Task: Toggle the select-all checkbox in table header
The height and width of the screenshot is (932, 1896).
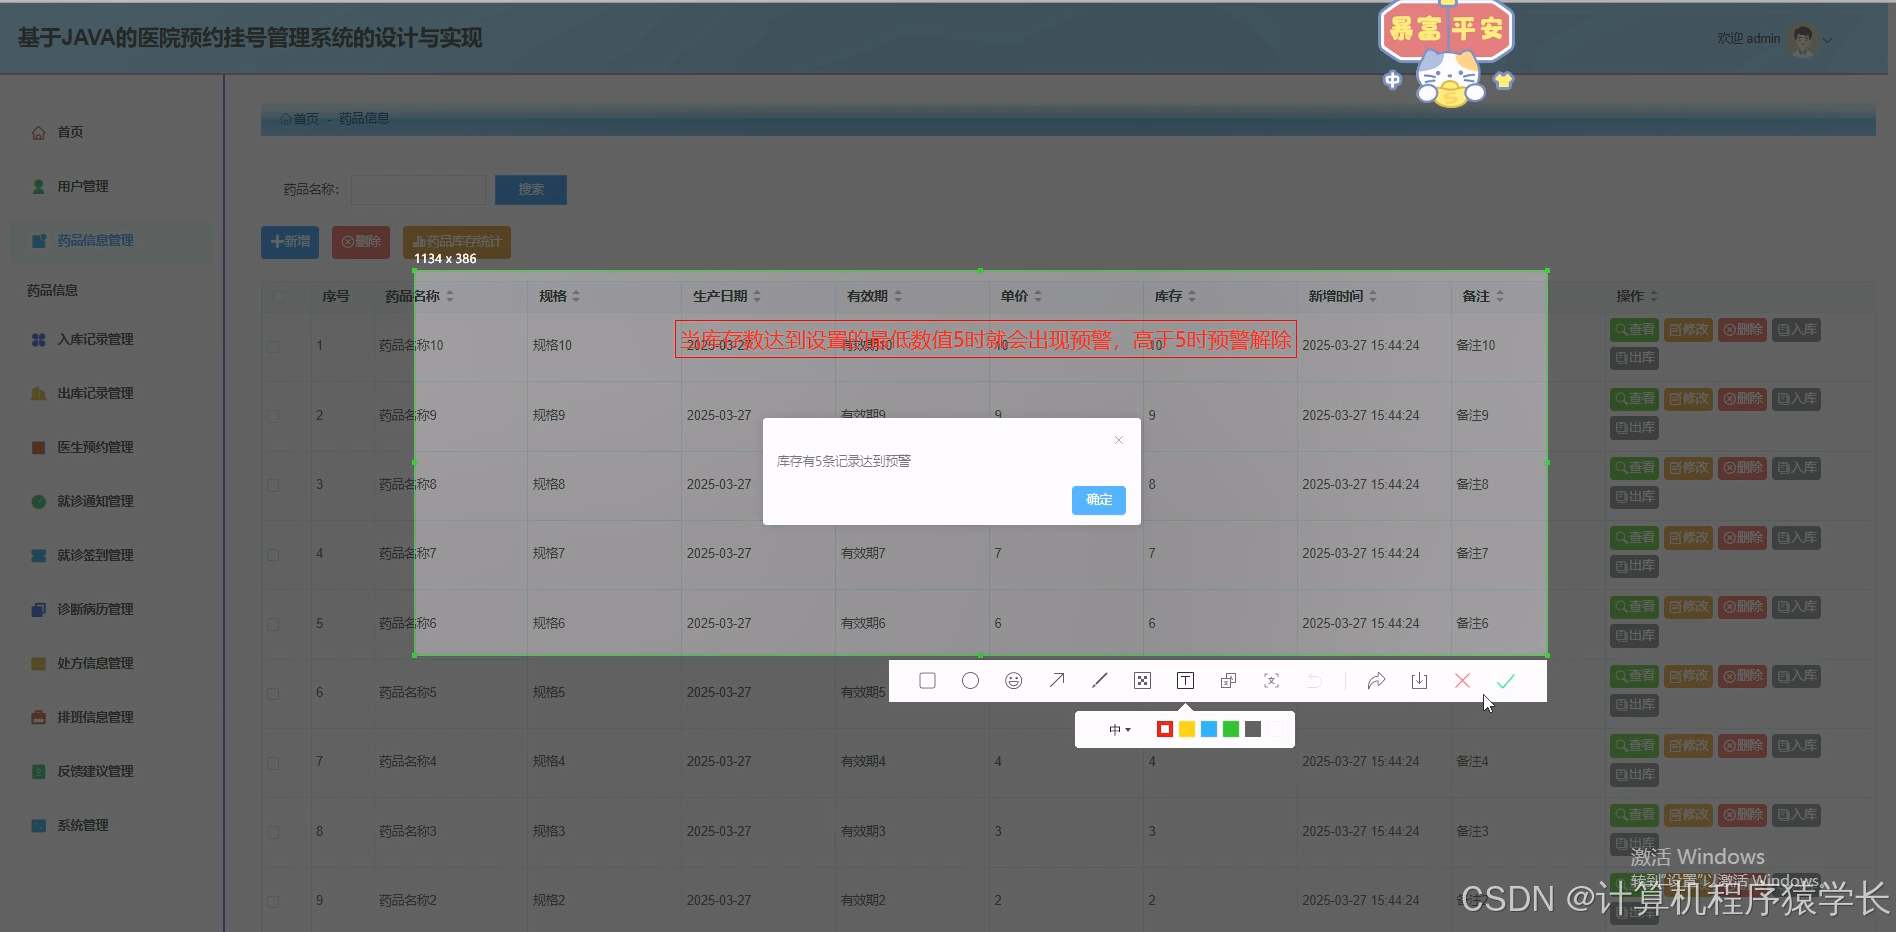Action: tap(278, 297)
